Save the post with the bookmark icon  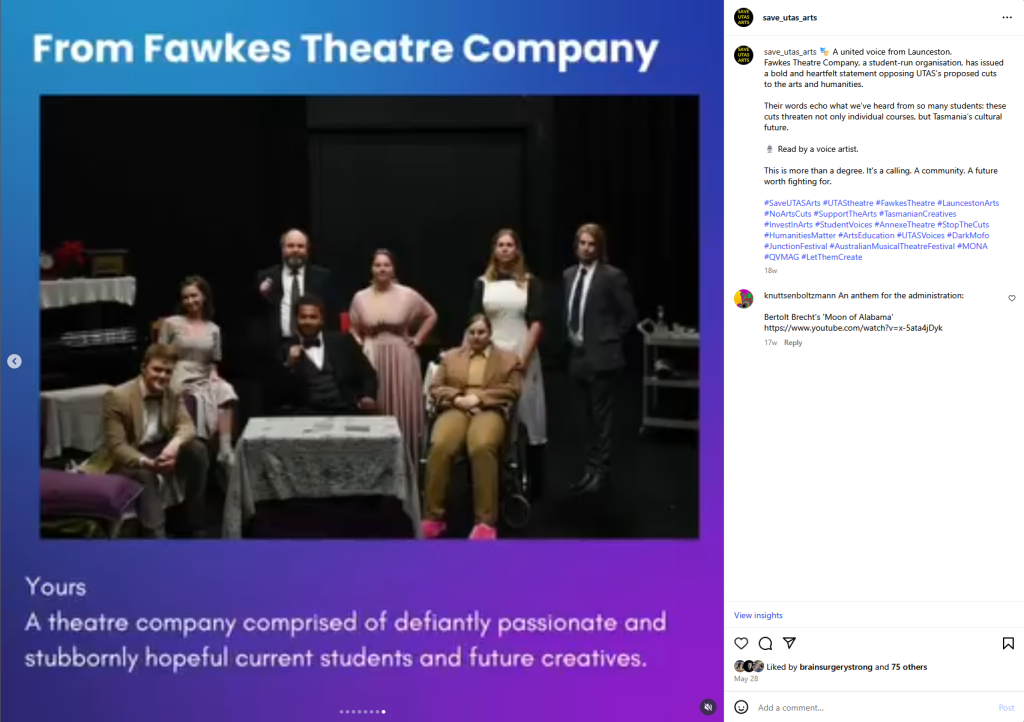pyautogui.click(x=1008, y=643)
